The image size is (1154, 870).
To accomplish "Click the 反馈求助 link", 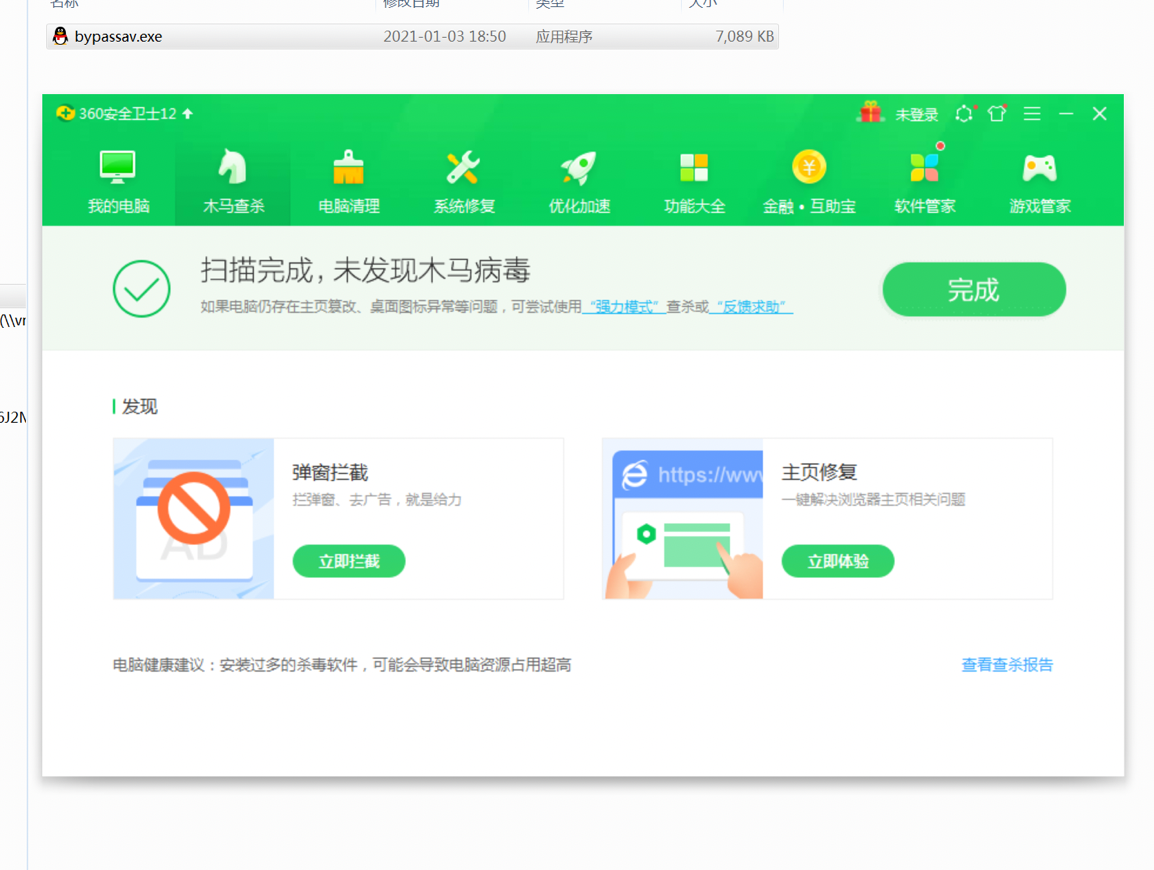I will coord(751,306).
